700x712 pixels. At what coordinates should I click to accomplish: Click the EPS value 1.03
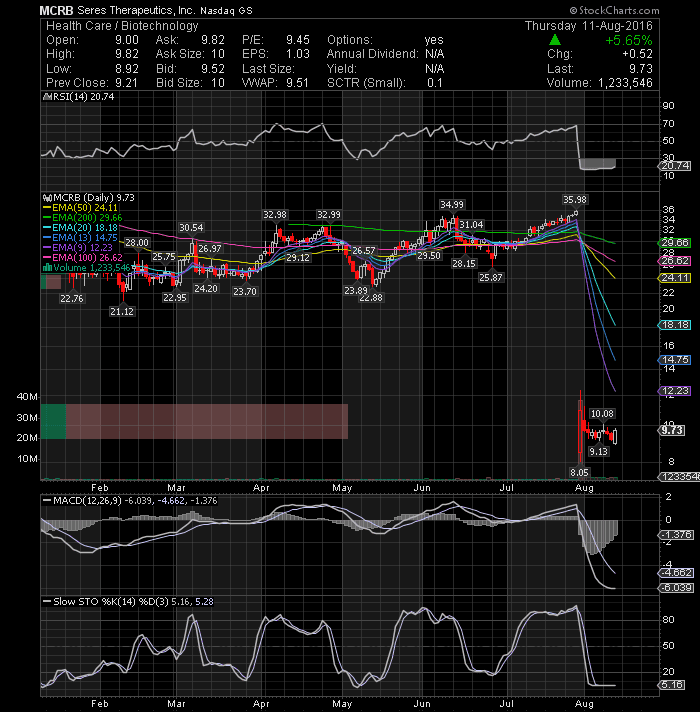pos(298,54)
